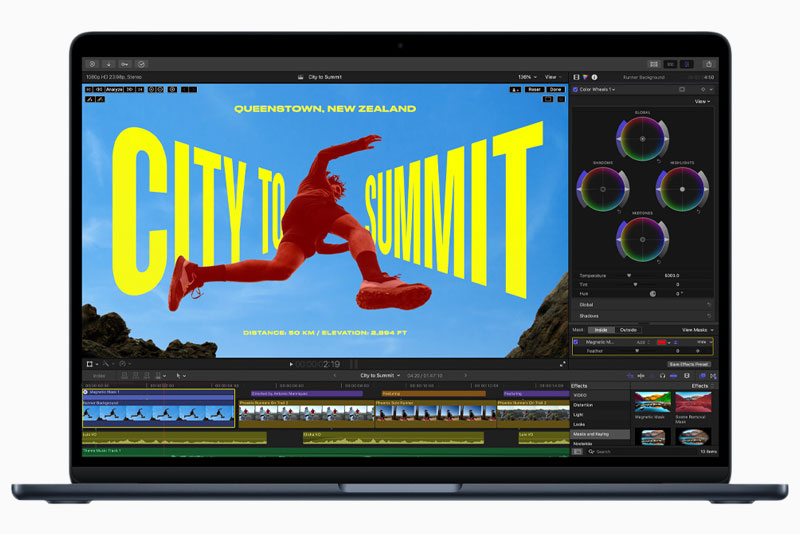Open the Color inspector tab icon
This screenshot has height=534, width=800.
585,77
